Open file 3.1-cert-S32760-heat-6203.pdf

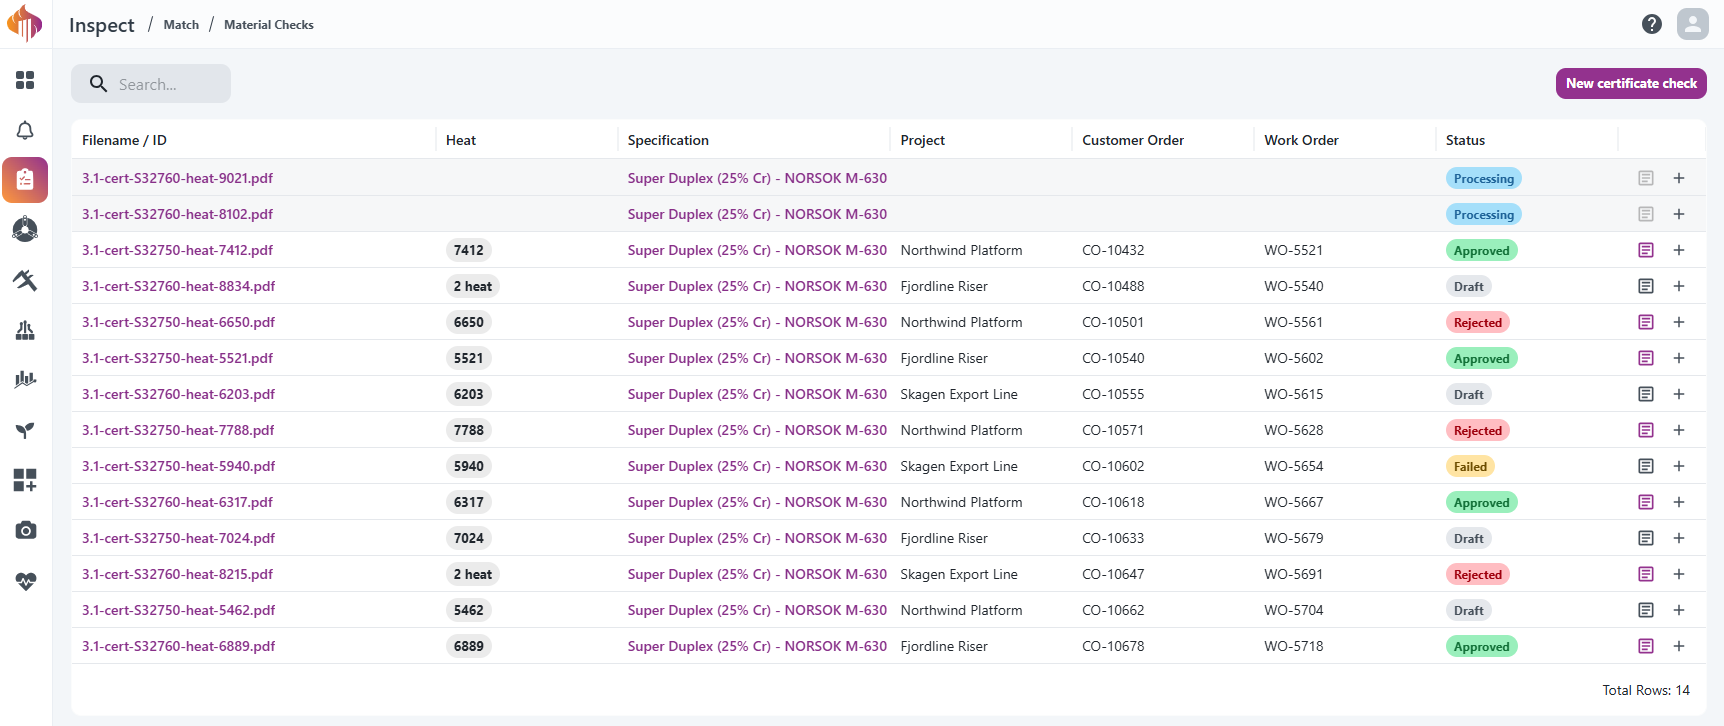(179, 394)
